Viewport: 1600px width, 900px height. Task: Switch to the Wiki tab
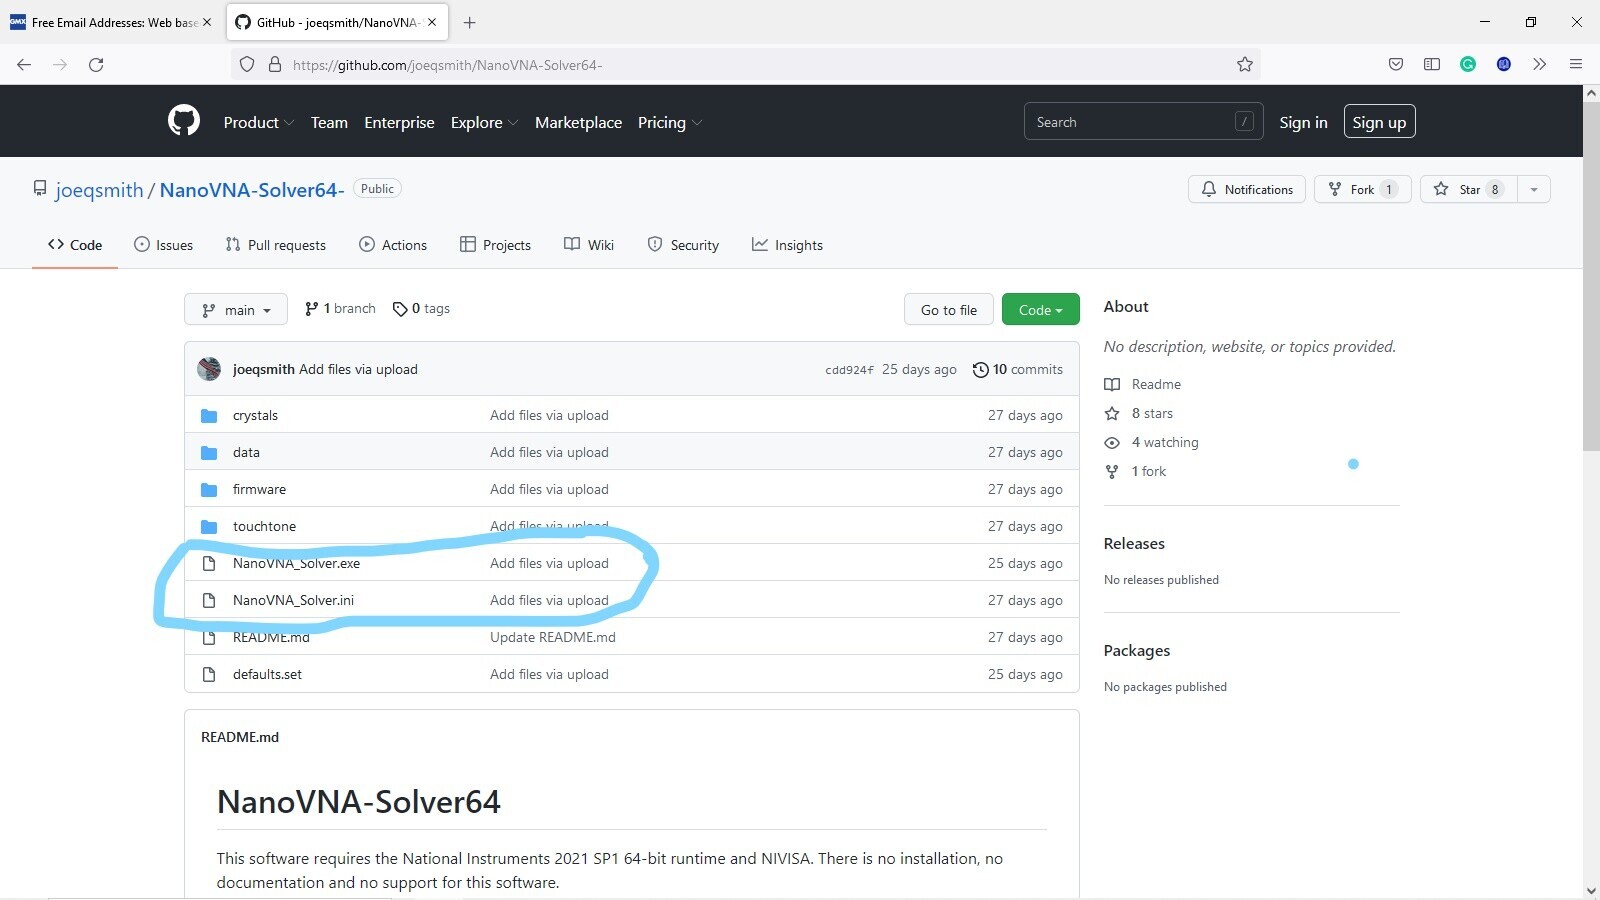tap(589, 245)
